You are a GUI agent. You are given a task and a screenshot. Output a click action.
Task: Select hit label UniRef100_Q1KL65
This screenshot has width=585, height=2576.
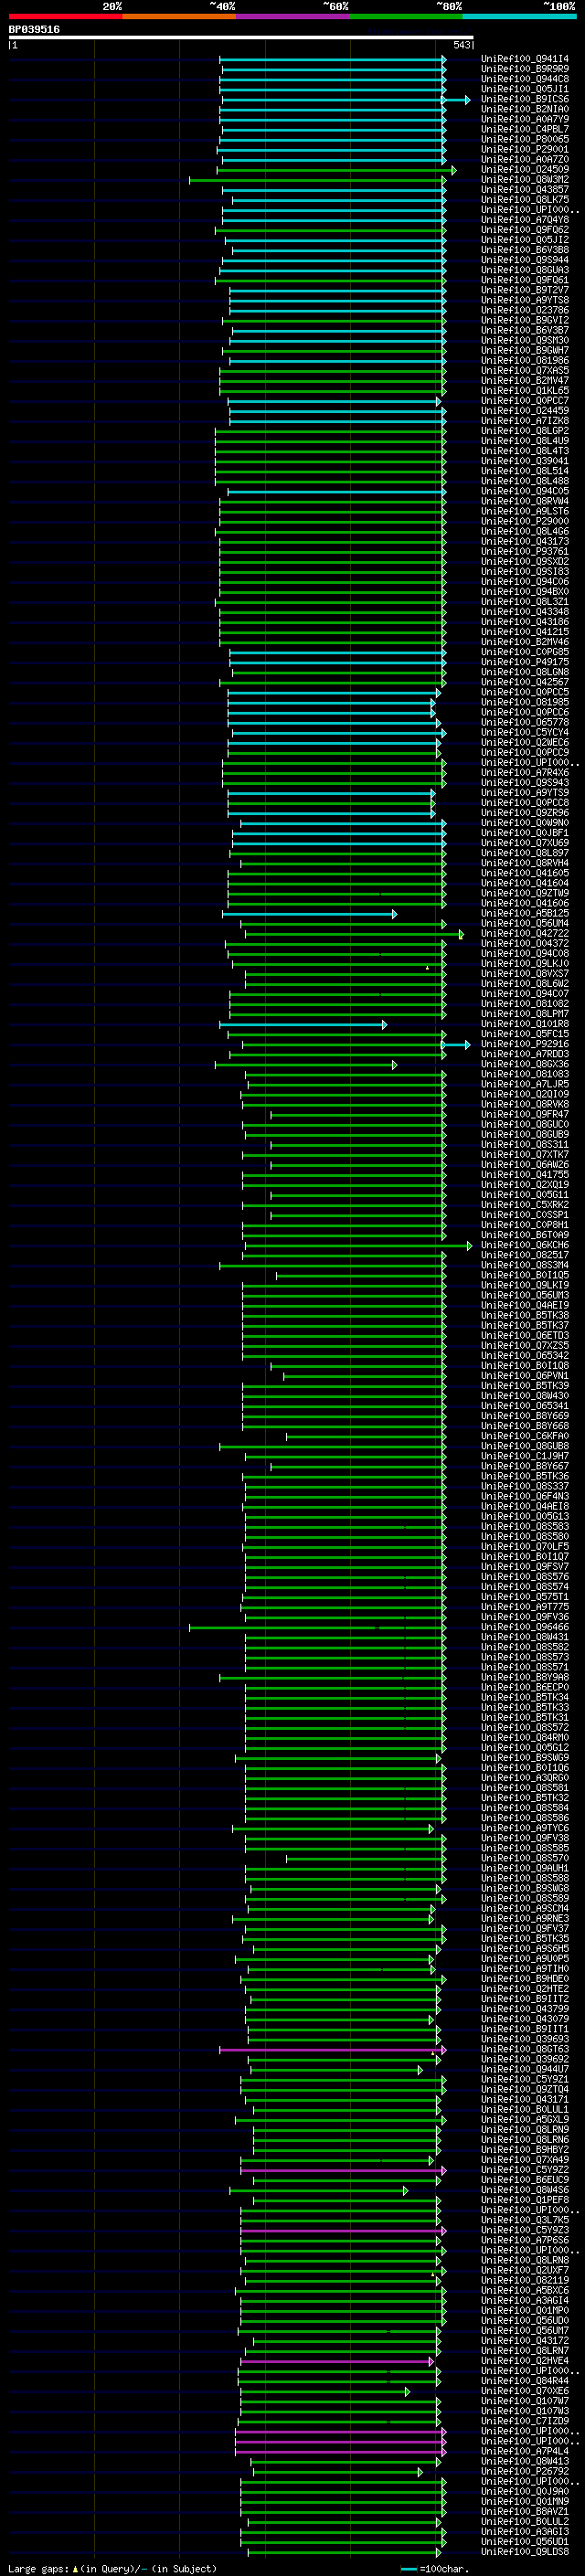coord(525,391)
